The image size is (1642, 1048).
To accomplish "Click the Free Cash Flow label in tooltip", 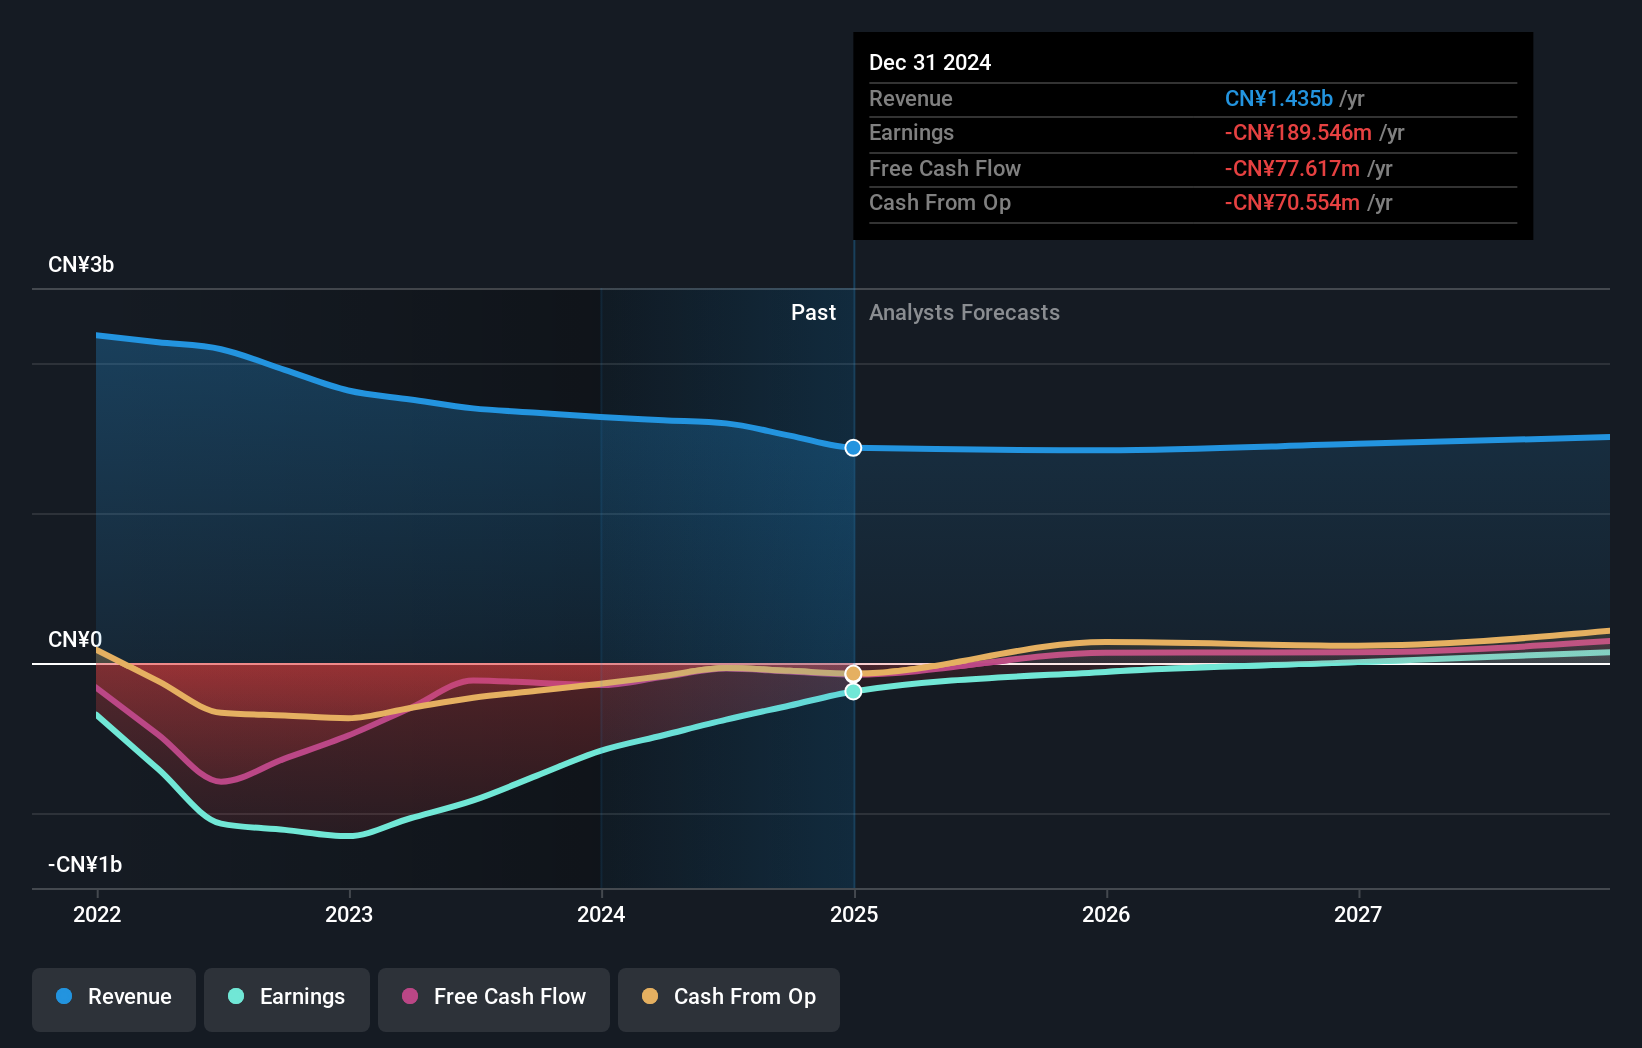I will point(945,169).
